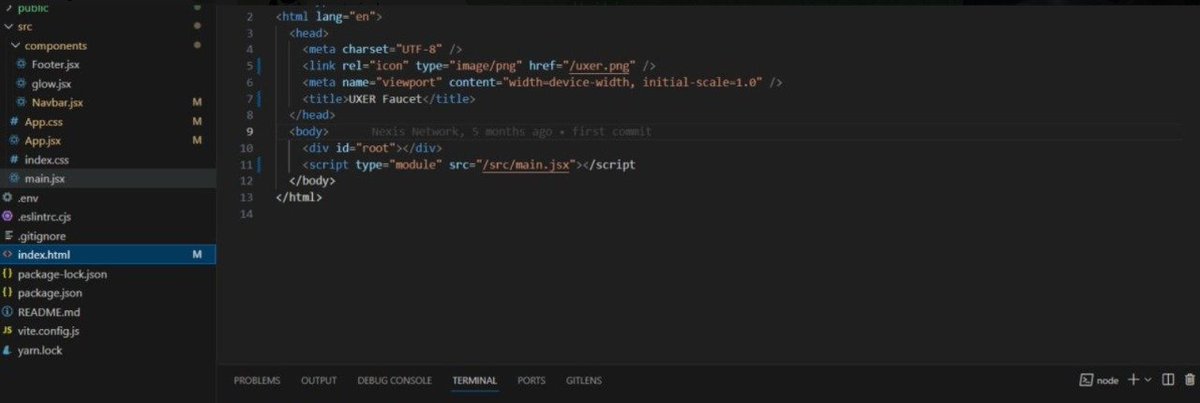The width and height of the screenshot is (1200, 403).
Task: Click line number 9 in the gutter
Action: click(248, 131)
